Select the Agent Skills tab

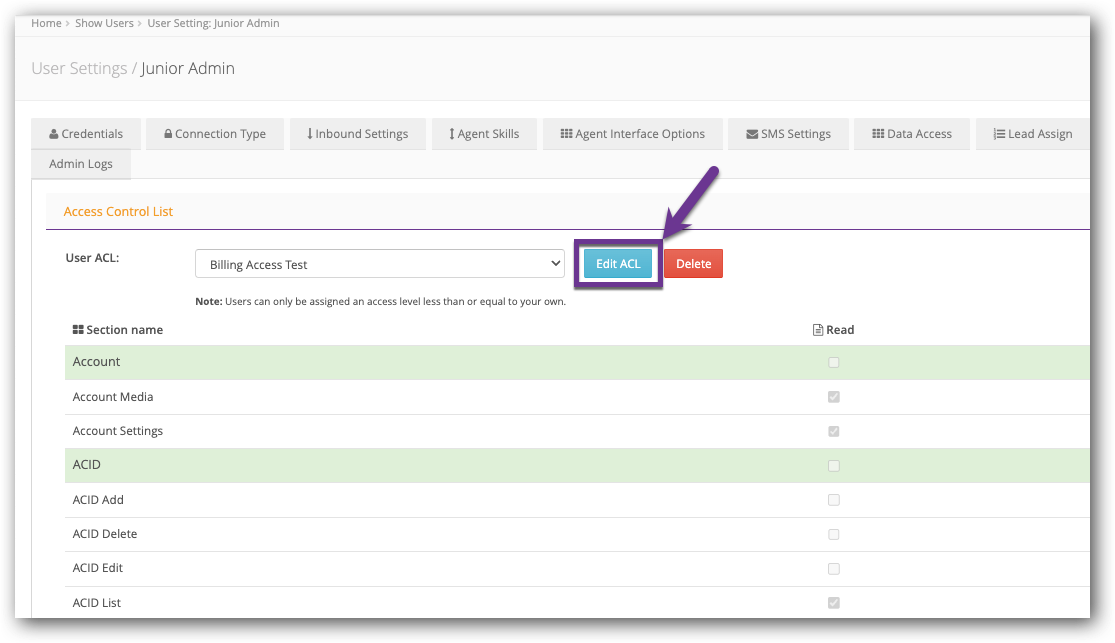pos(484,134)
